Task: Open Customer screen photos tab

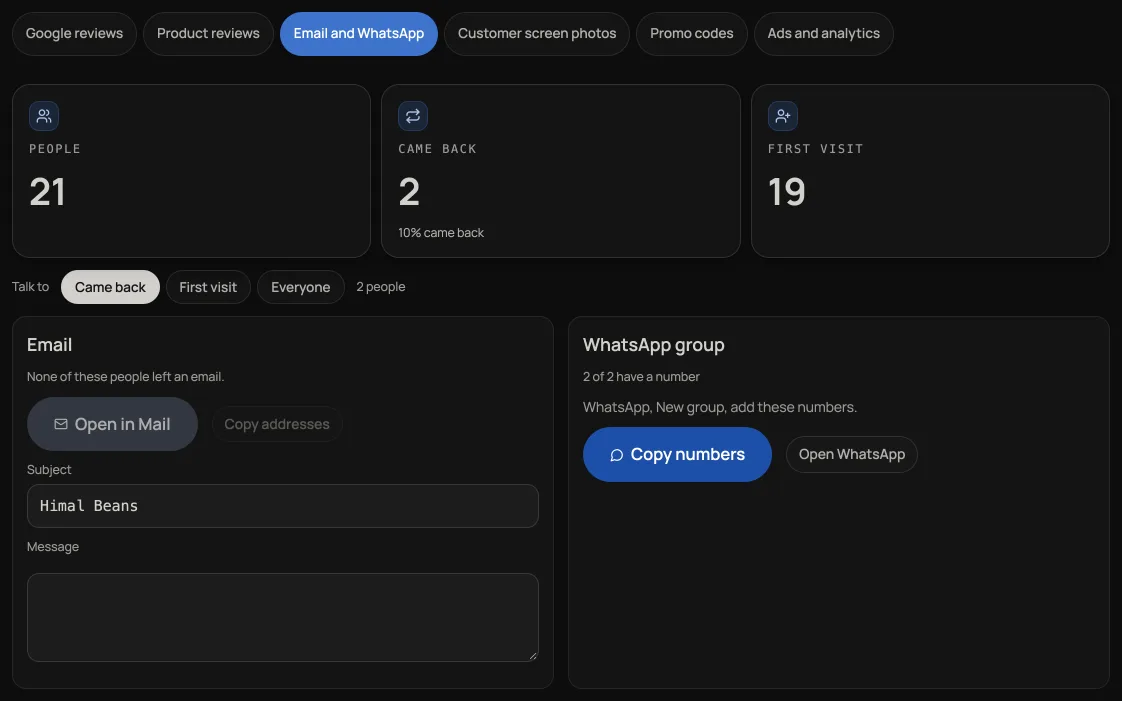Action: tap(537, 34)
